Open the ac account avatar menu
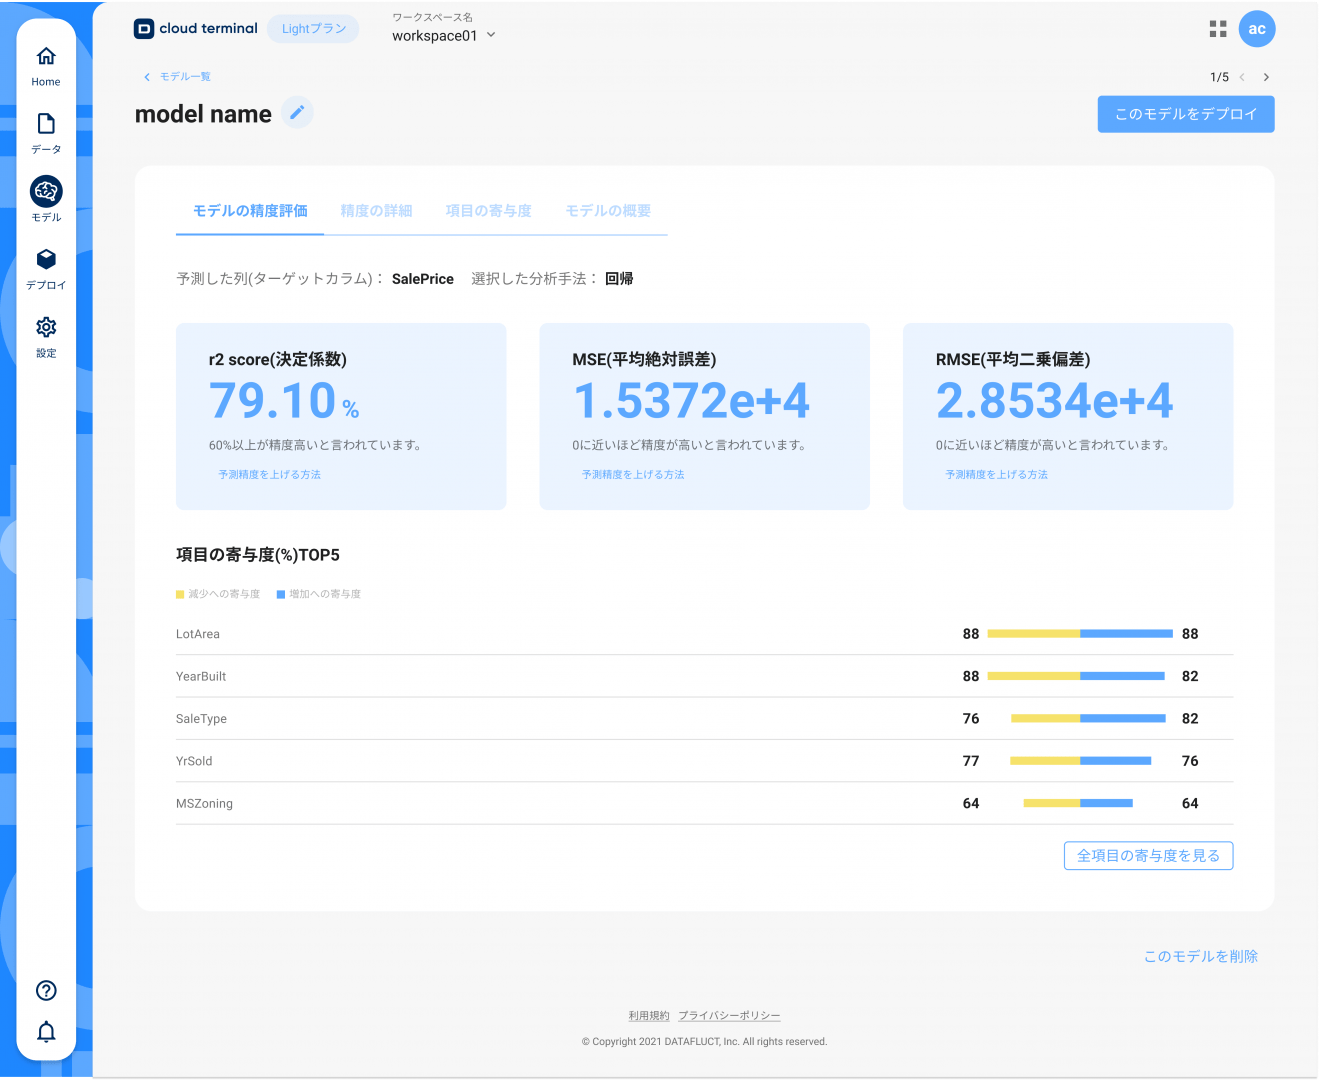 [1257, 29]
